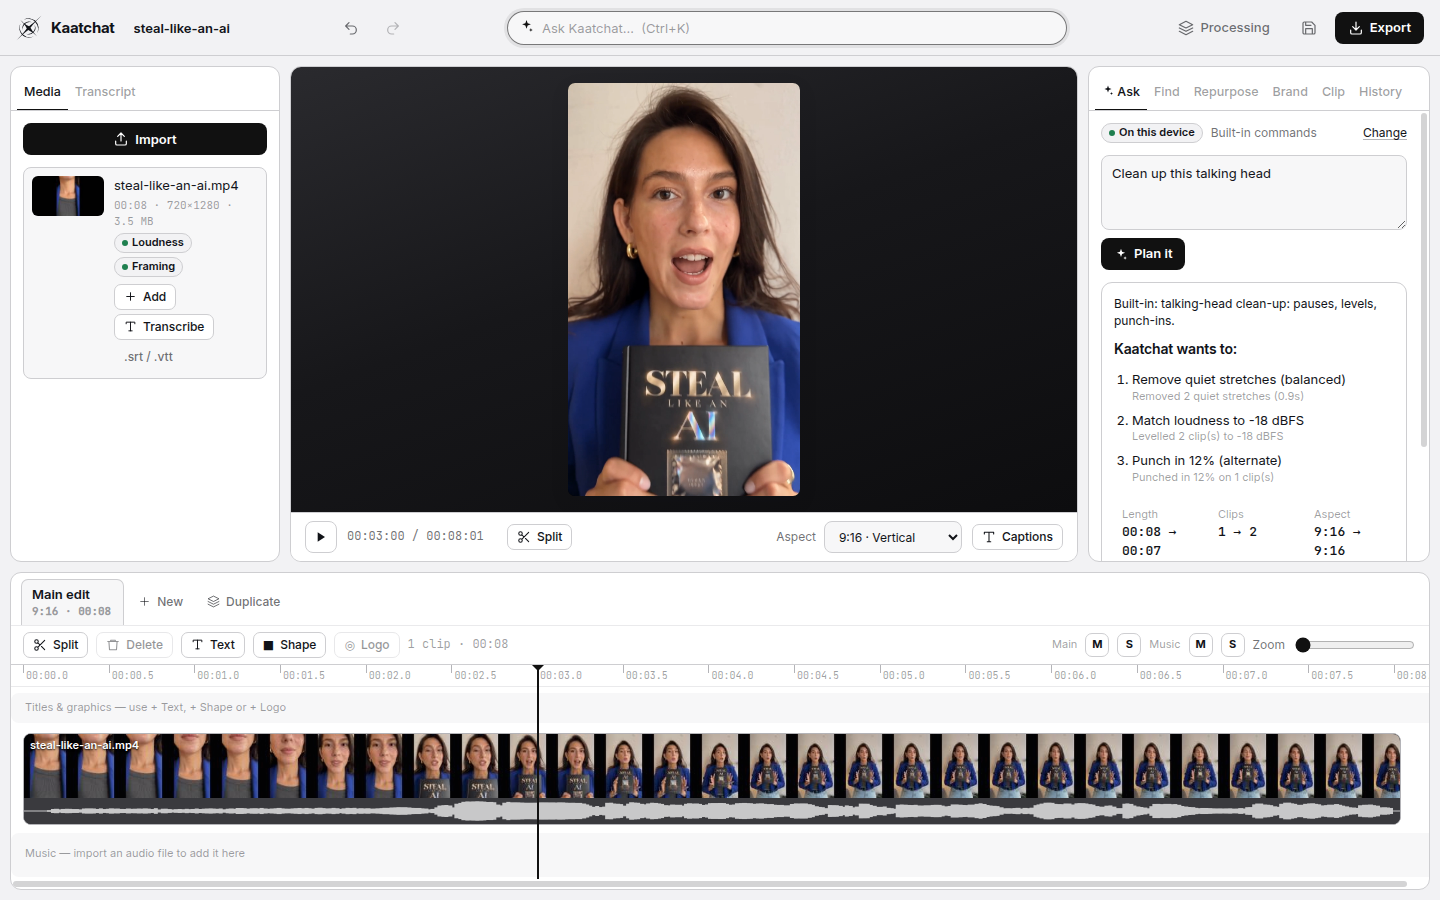
Task: Mute the Music track
Action: pyautogui.click(x=1201, y=645)
